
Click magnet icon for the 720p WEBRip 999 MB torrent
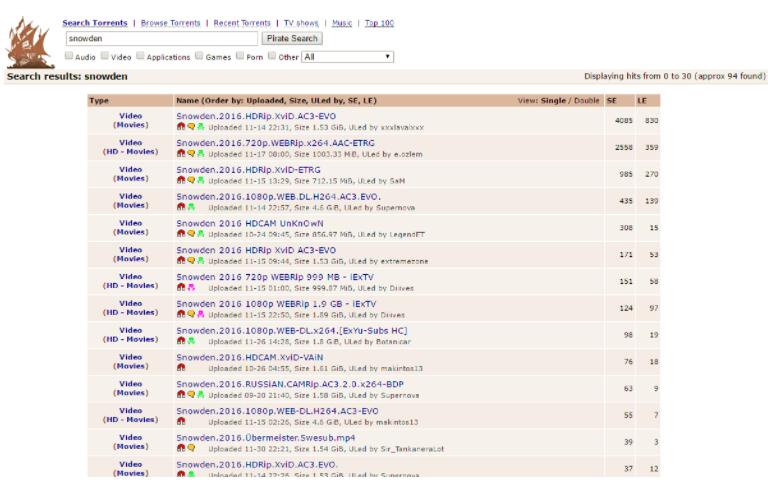[x=181, y=288]
